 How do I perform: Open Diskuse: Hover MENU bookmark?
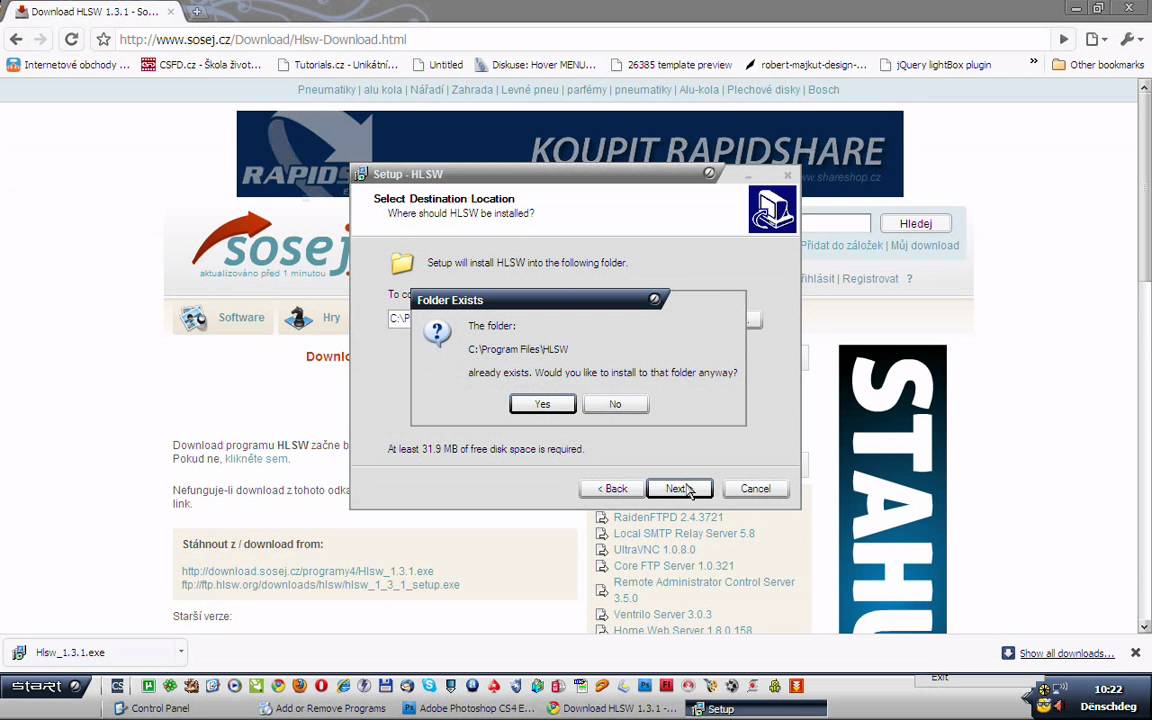pyautogui.click(x=535, y=65)
